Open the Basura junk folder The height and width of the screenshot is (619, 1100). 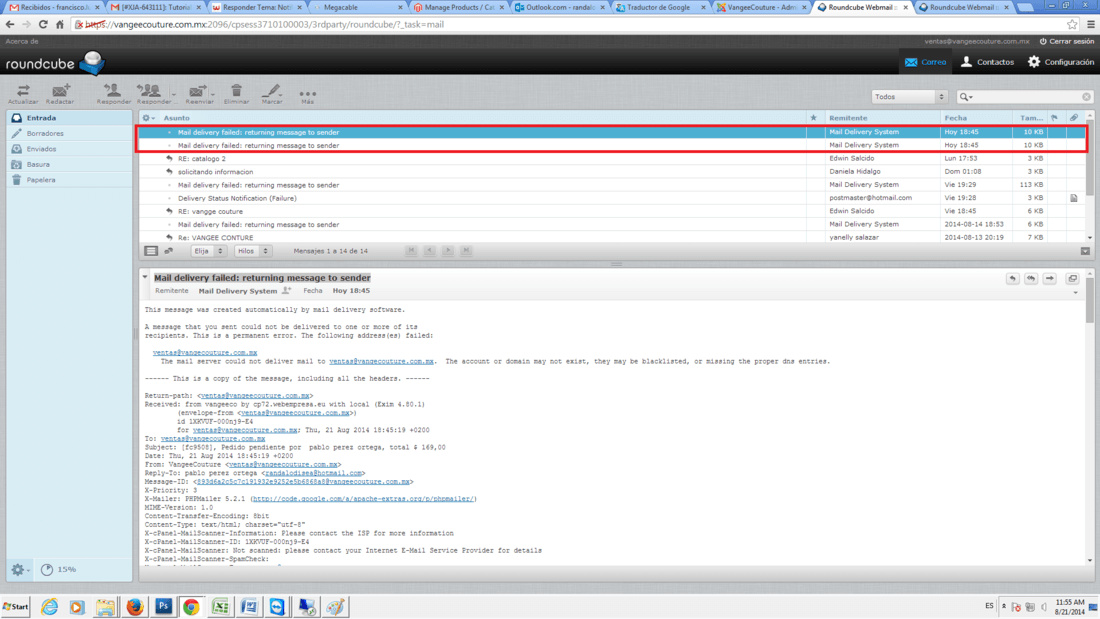tap(69, 164)
